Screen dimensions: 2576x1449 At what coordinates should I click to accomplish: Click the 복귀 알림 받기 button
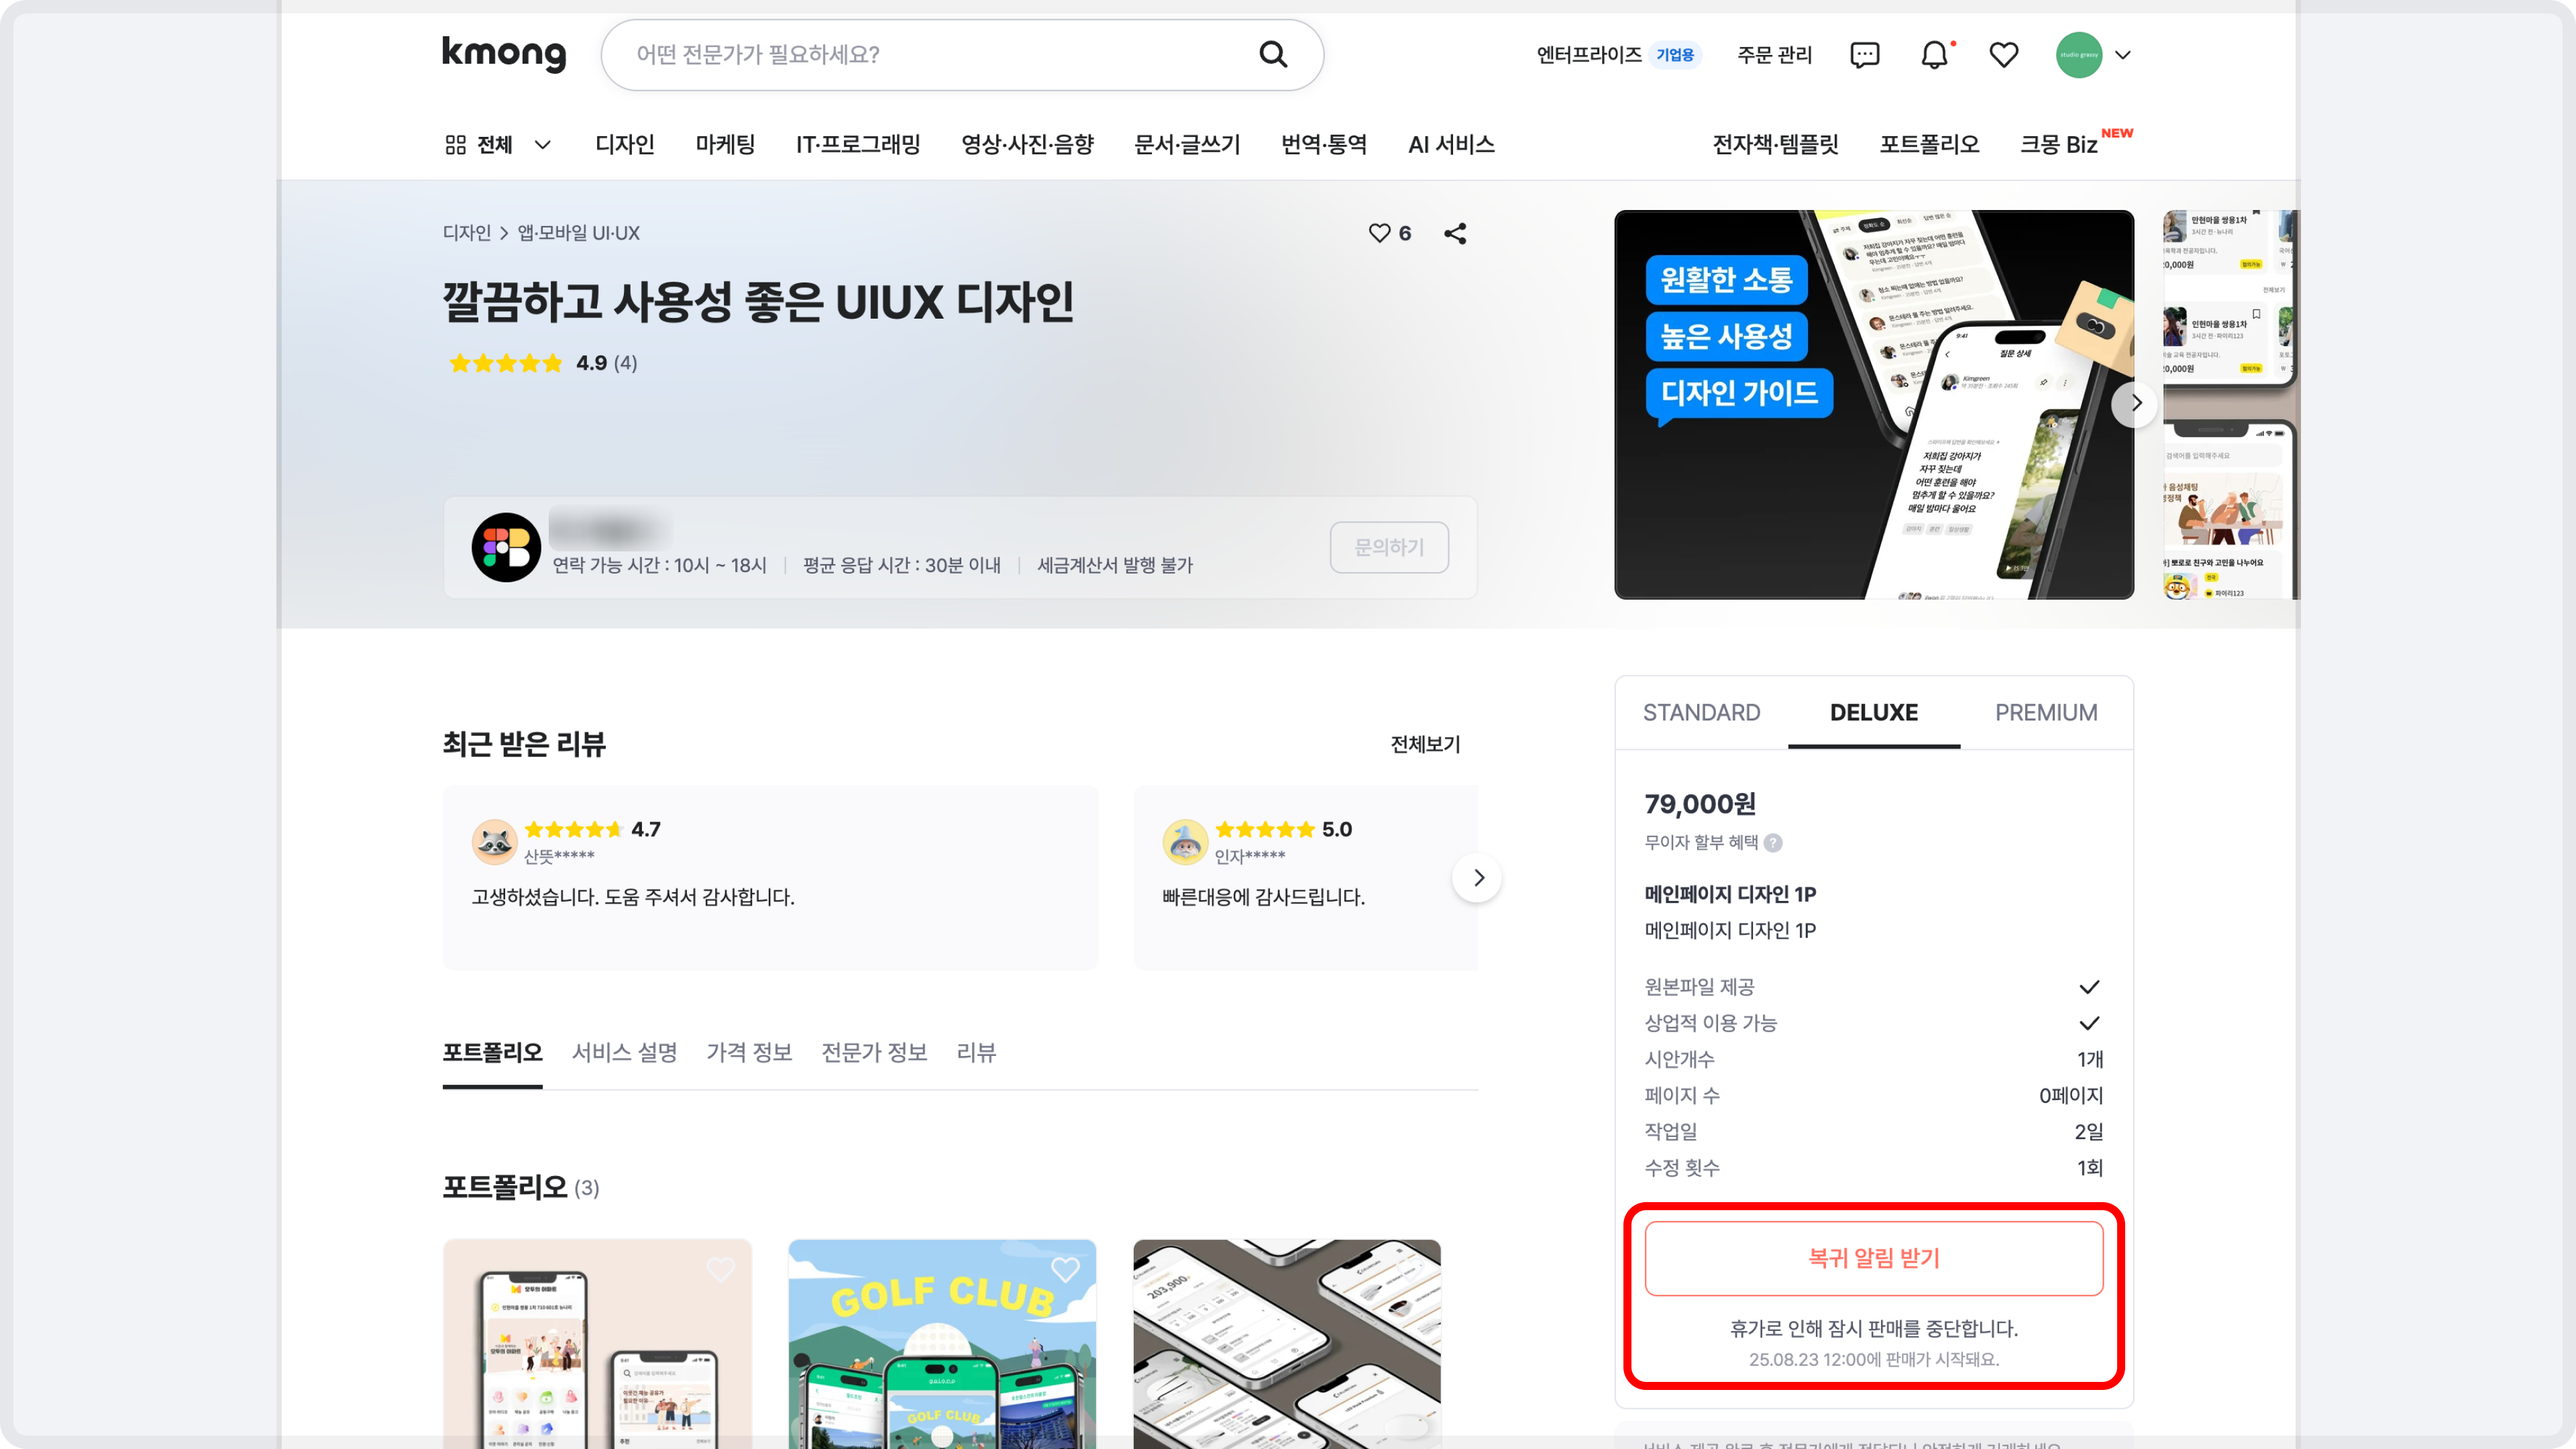[1874, 1258]
